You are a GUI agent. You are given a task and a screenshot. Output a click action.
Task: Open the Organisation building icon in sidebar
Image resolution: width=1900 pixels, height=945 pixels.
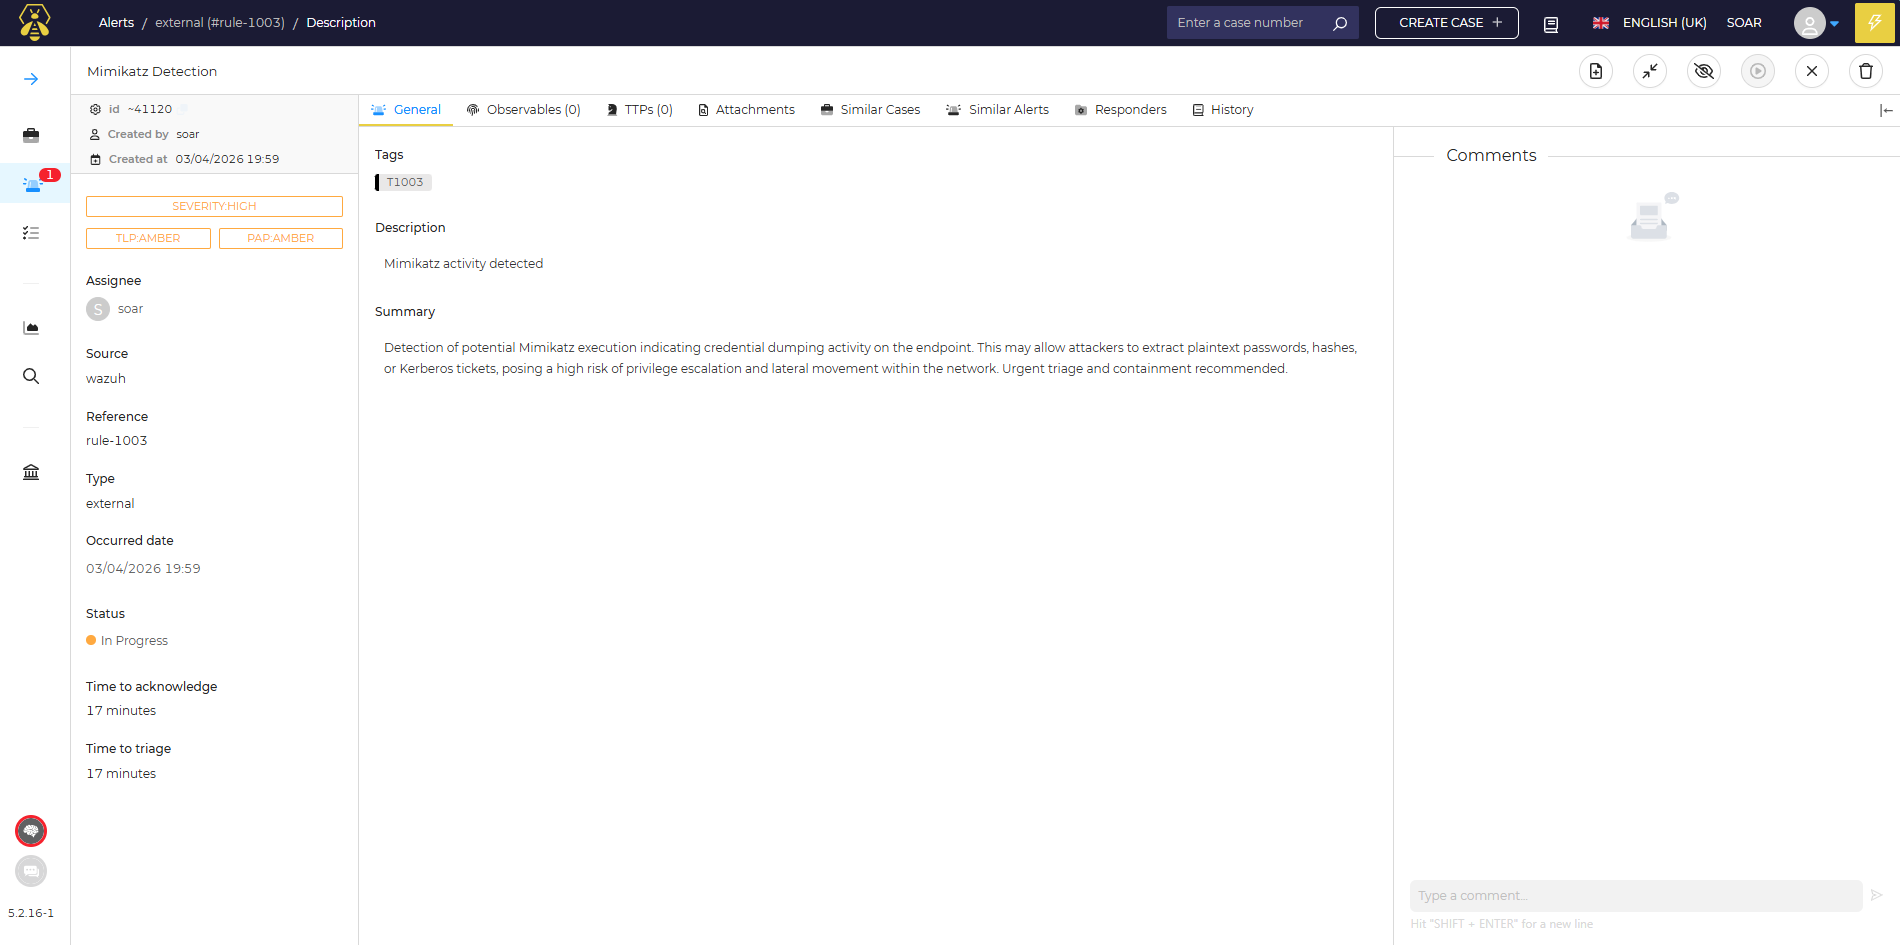click(x=31, y=472)
